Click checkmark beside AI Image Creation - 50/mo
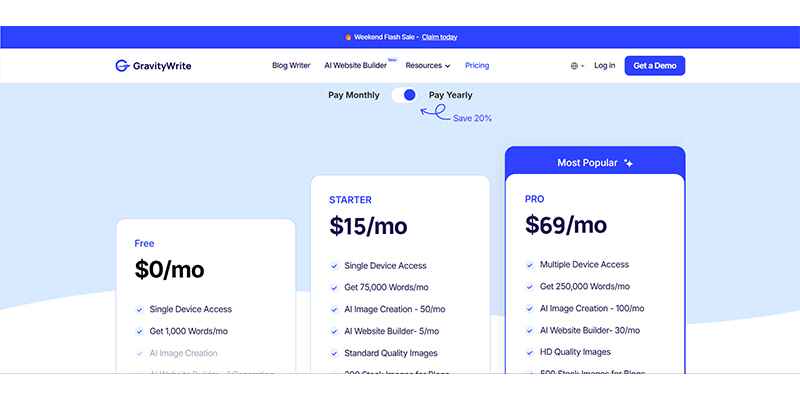Image resolution: width=800 pixels, height=400 pixels. click(x=334, y=310)
